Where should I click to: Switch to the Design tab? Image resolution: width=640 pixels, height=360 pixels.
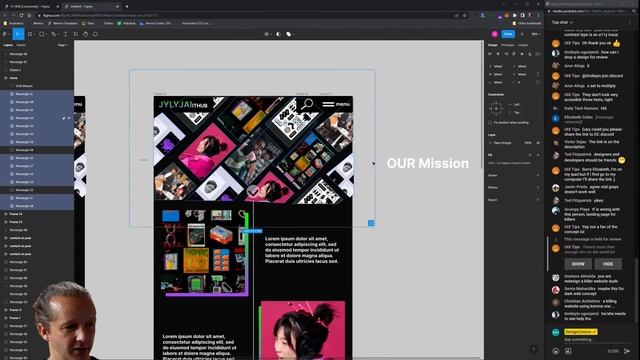(493, 45)
